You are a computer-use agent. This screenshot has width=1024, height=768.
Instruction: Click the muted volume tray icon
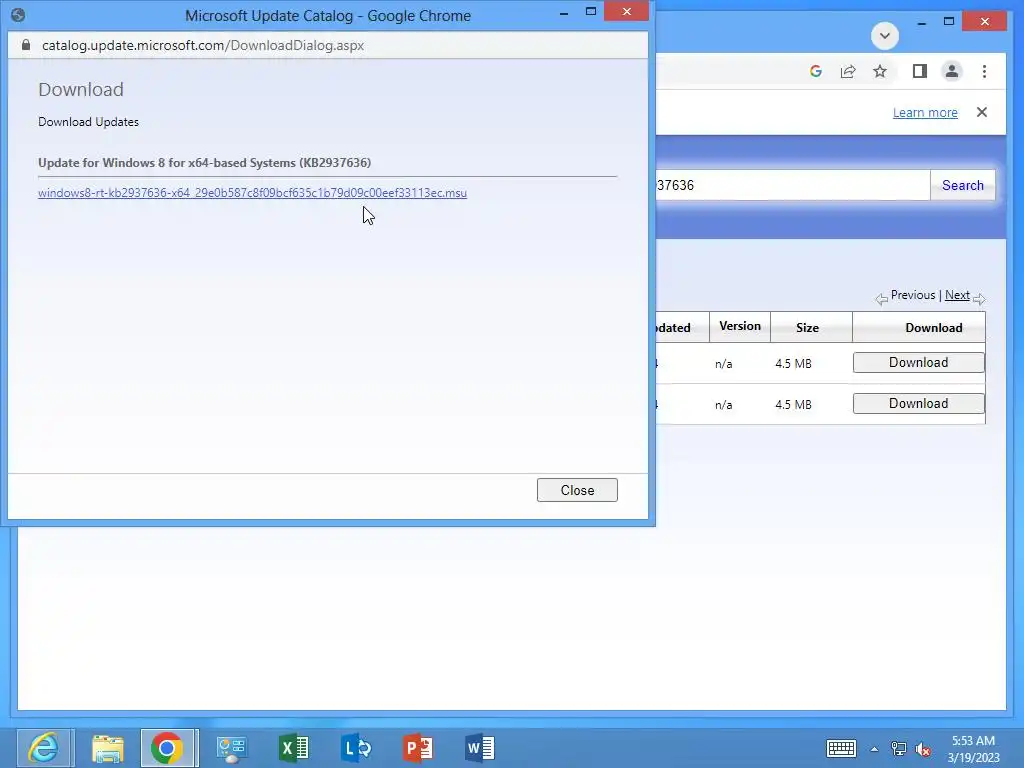pos(923,749)
